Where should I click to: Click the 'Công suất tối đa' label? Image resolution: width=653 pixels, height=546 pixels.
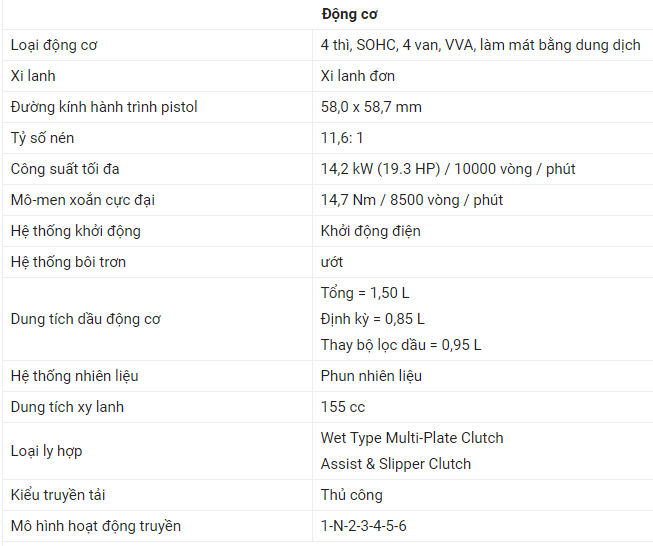click(65, 169)
